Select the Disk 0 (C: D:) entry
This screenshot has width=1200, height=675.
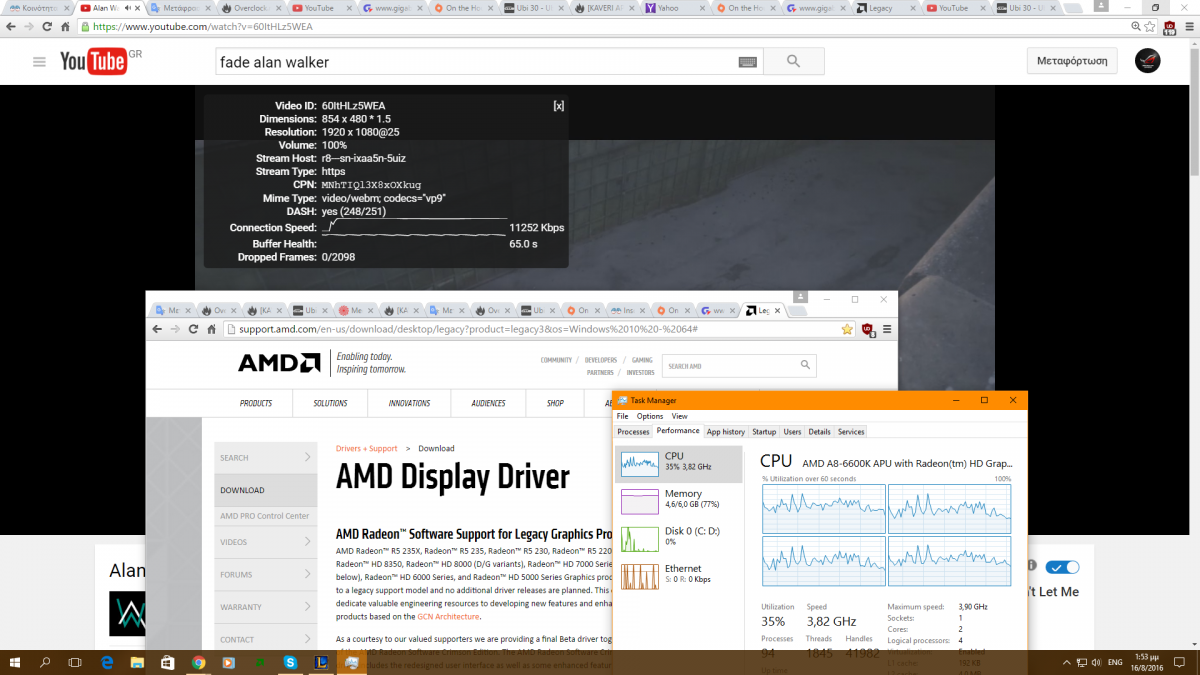[x=679, y=538]
